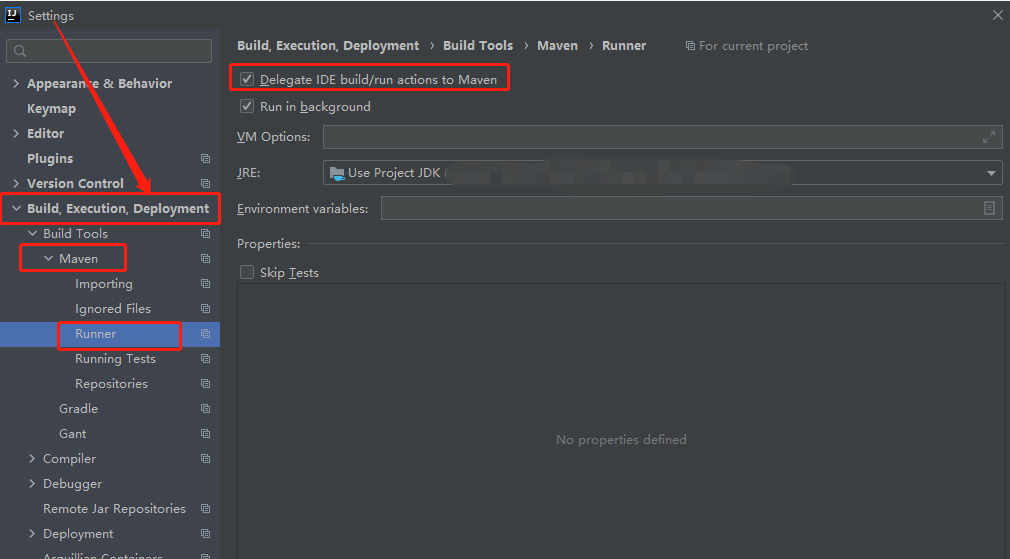Expand the Debugger node chevron
The height and width of the screenshot is (559, 1010).
tap(32, 484)
